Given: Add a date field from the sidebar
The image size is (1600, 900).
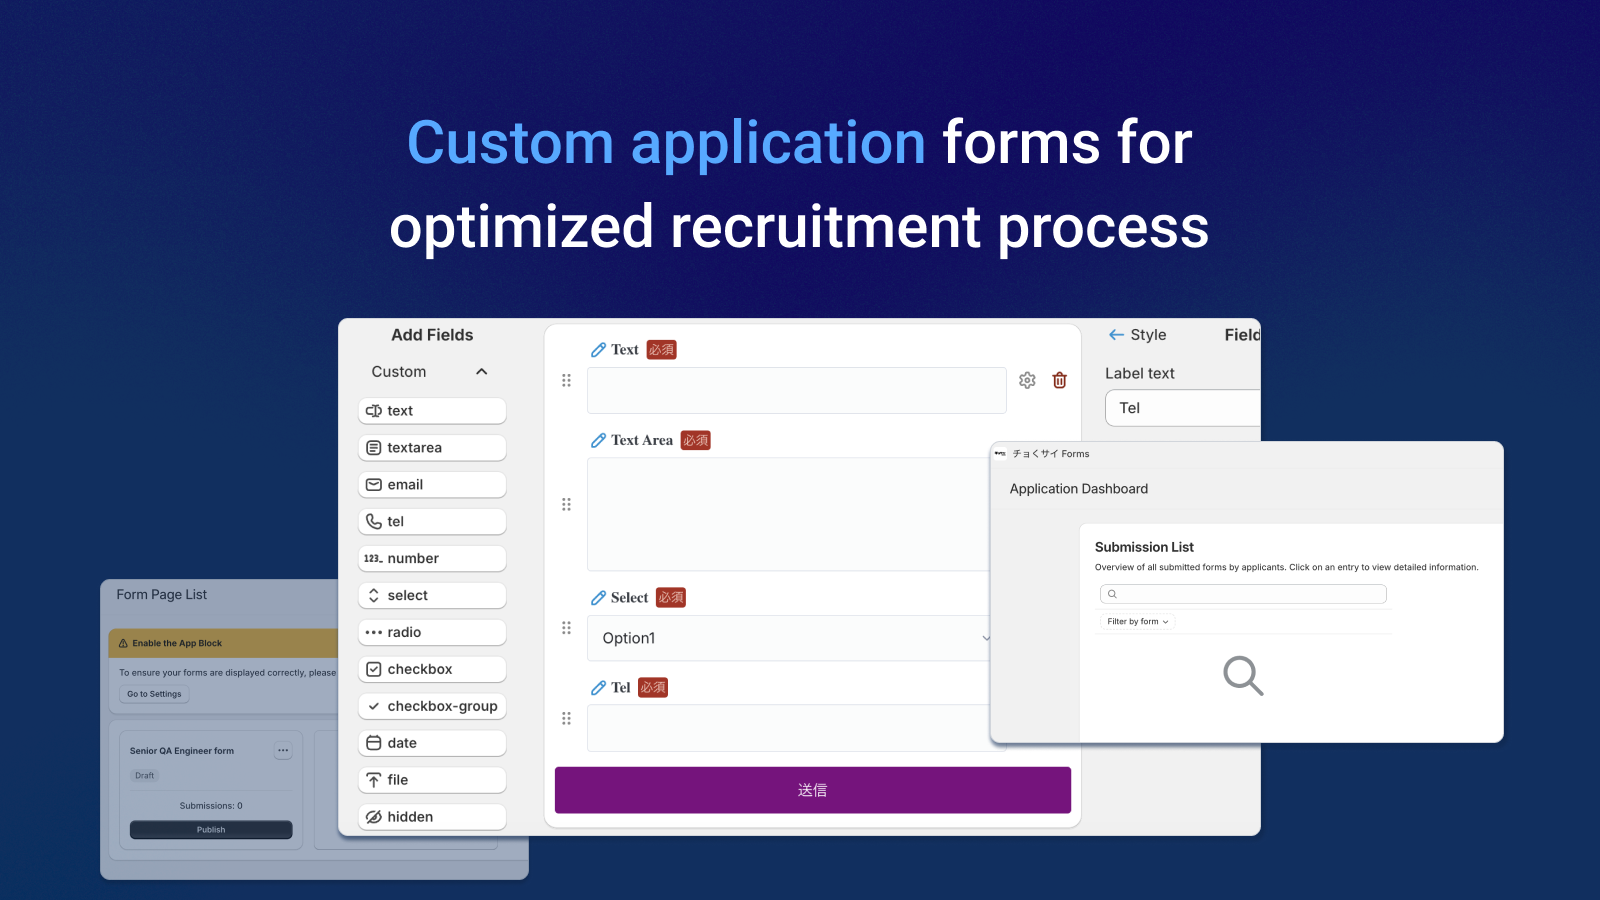Looking at the screenshot, I should click(x=431, y=742).
